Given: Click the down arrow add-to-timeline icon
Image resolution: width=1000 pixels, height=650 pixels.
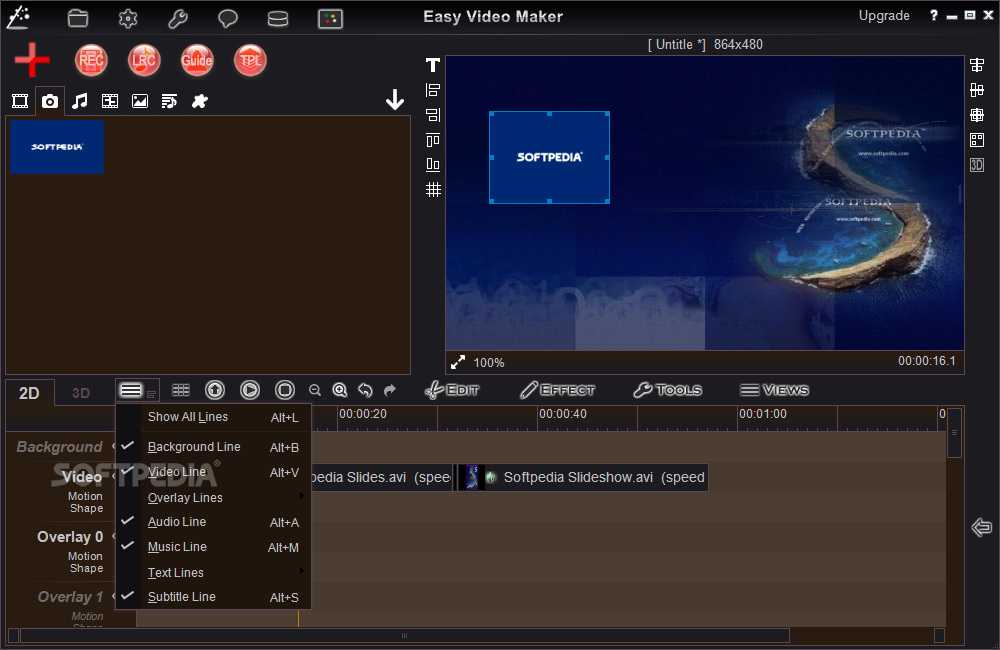Looking at the screenshot, I should click(x=395, y=100).
